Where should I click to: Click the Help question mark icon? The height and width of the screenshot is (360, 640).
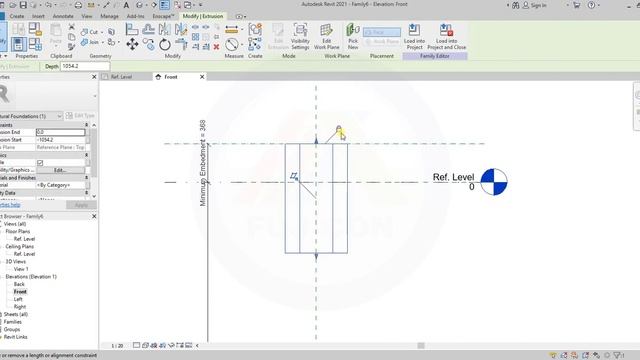point(591,5)
